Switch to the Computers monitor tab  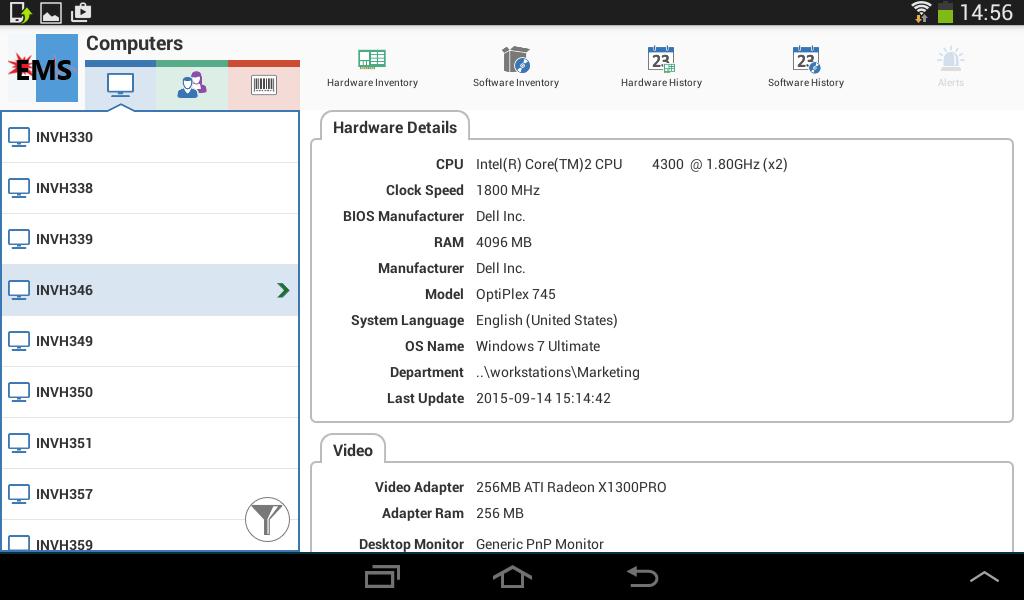click(x=120, y=86)
